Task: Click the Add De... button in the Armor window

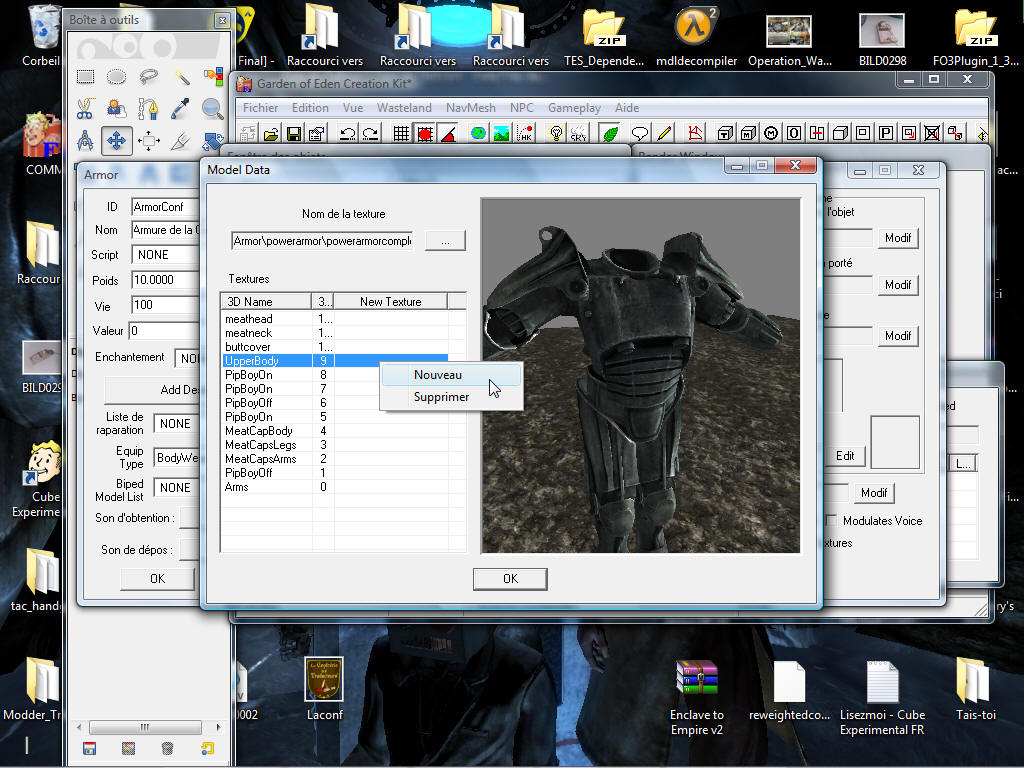Action: tap(152, 390)
